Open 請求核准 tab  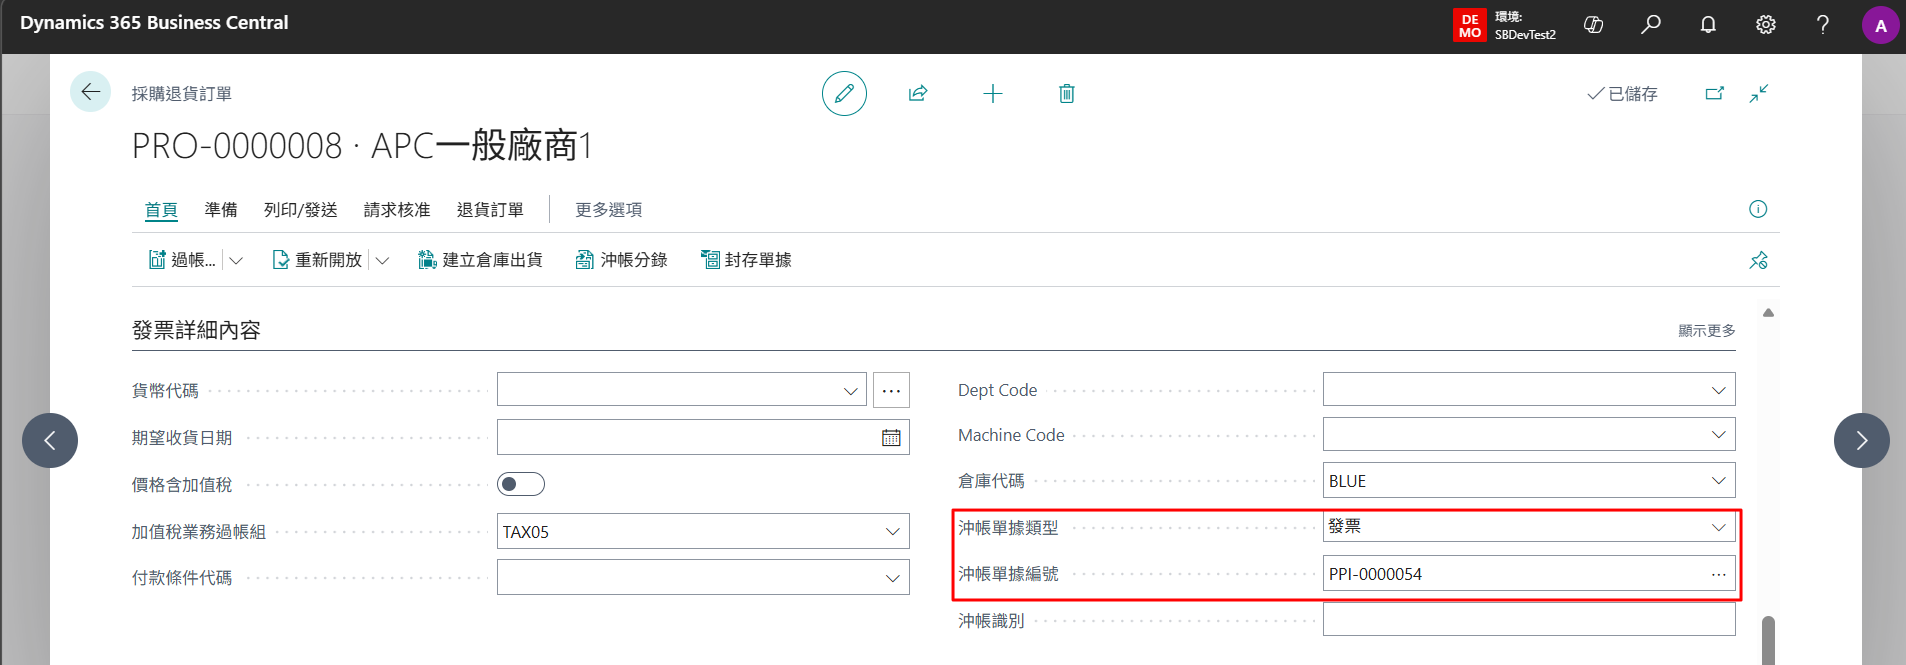(x=397, y=210)
